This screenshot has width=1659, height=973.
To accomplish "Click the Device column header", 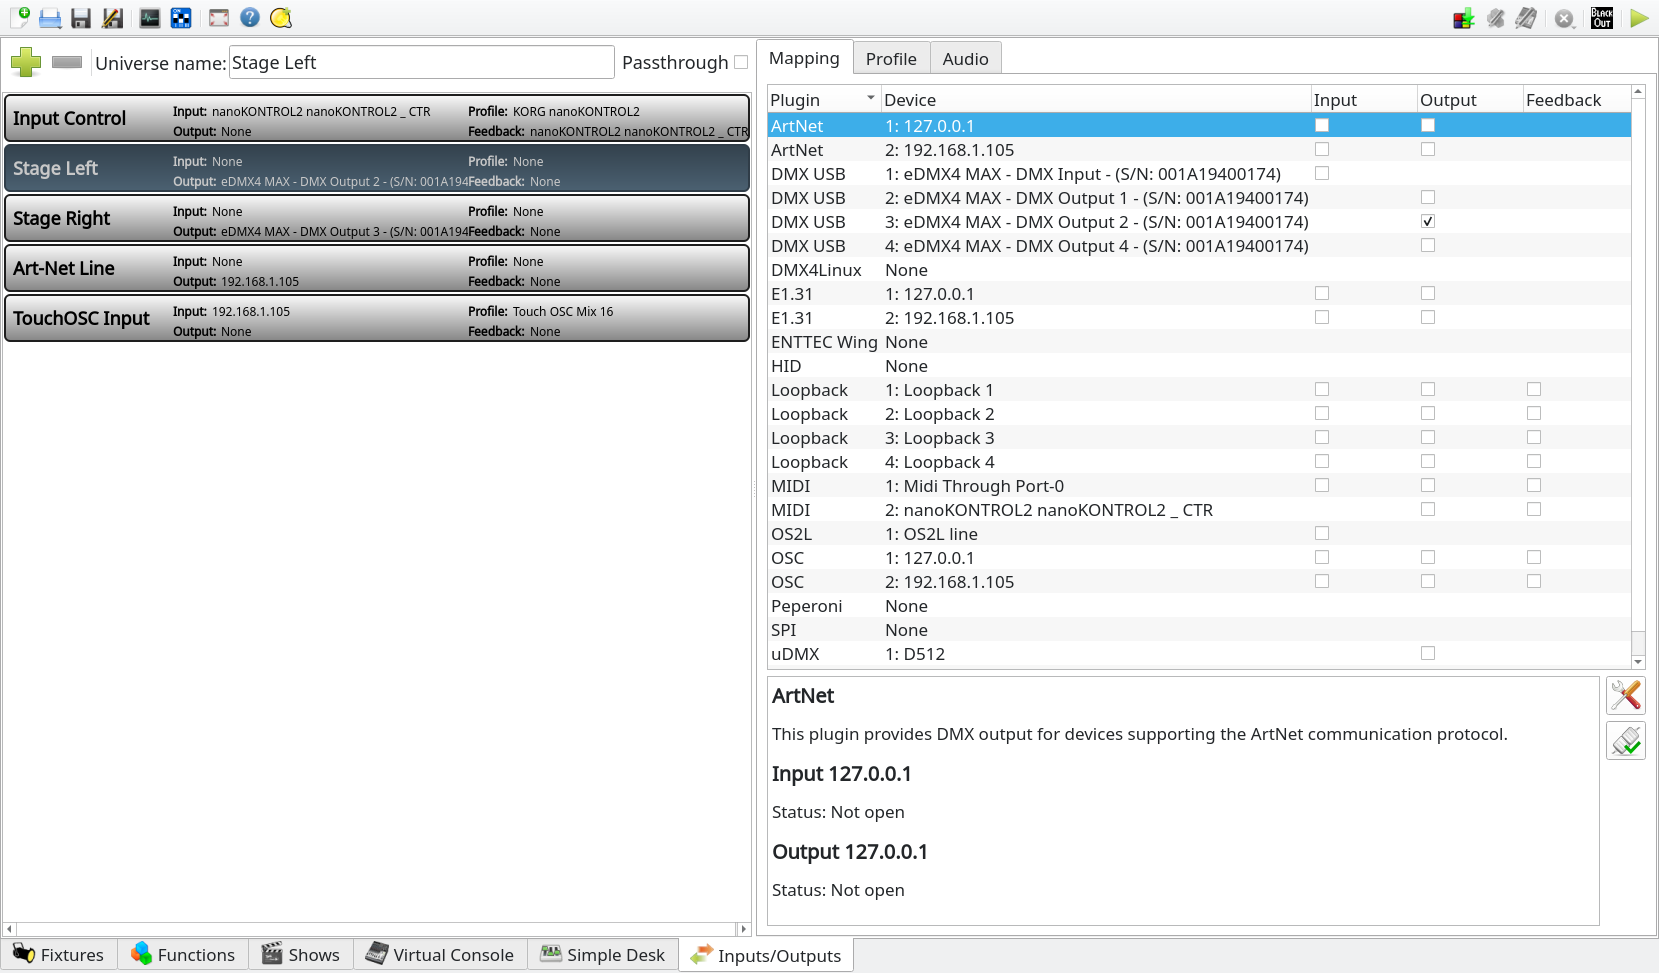I will pyautogui.click(x=1096, y=99).
